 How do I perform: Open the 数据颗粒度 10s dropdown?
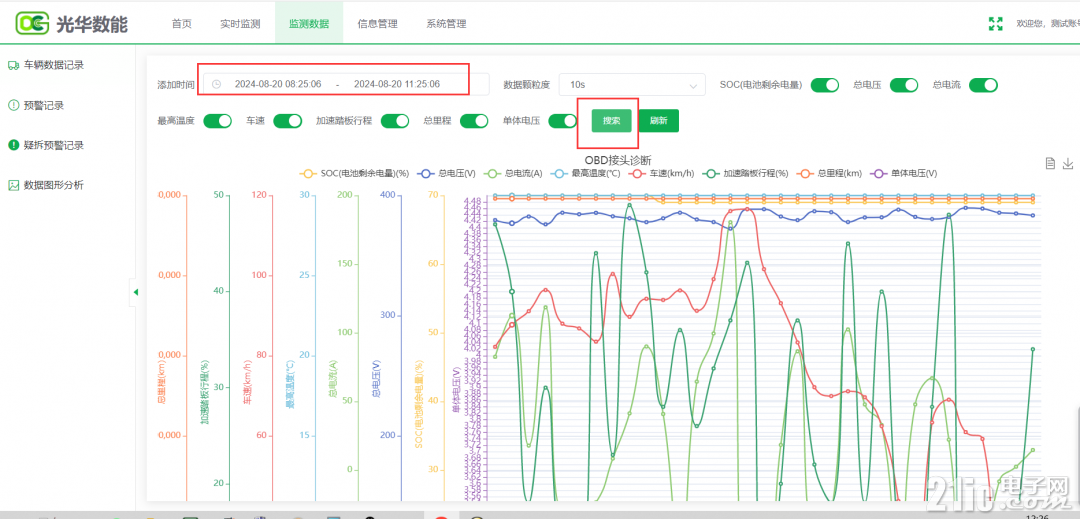click(632, 85)
